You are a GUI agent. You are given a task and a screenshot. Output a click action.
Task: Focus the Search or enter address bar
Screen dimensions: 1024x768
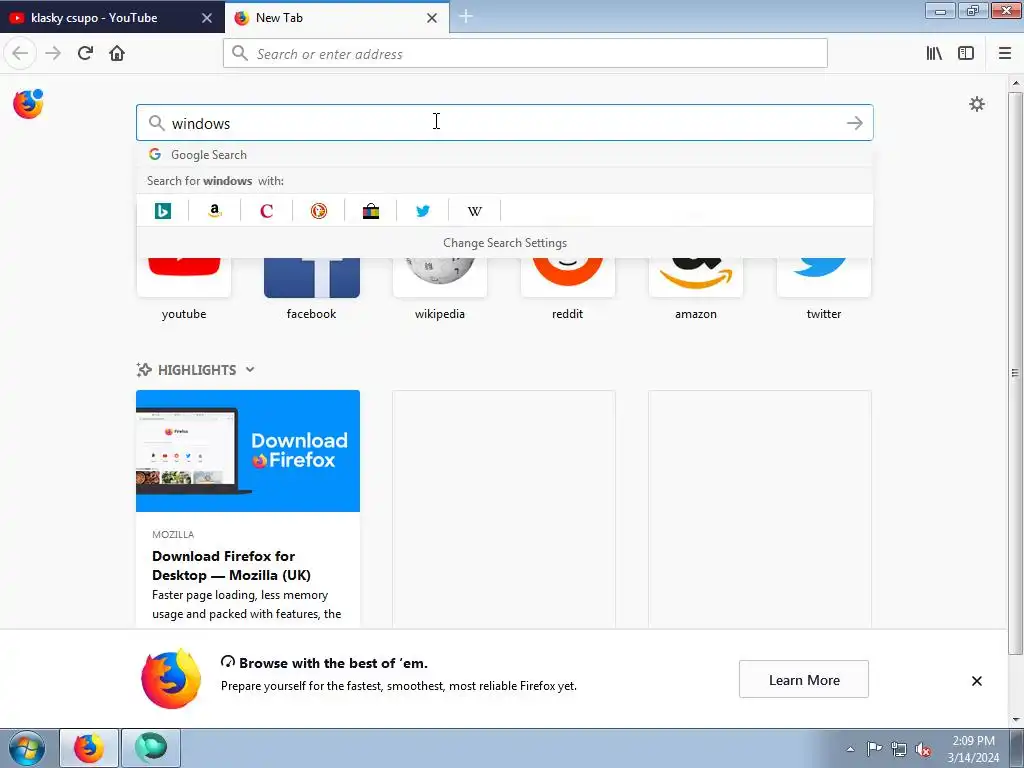point(525,54)
